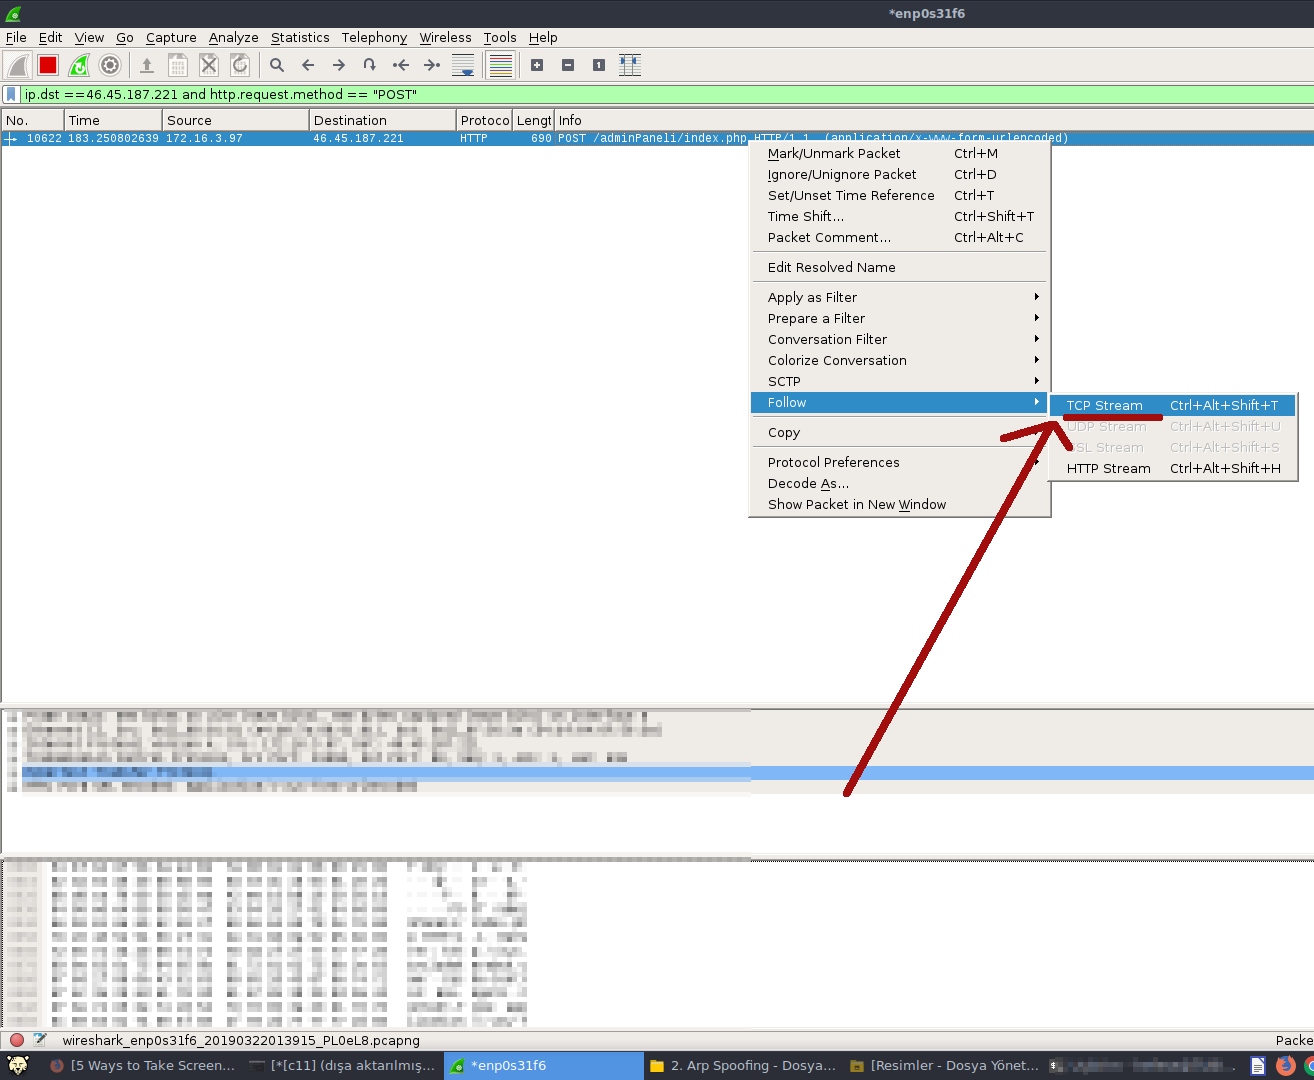Click the display filter bookmark icon
1314x1080 pixels.
(11, 94)
